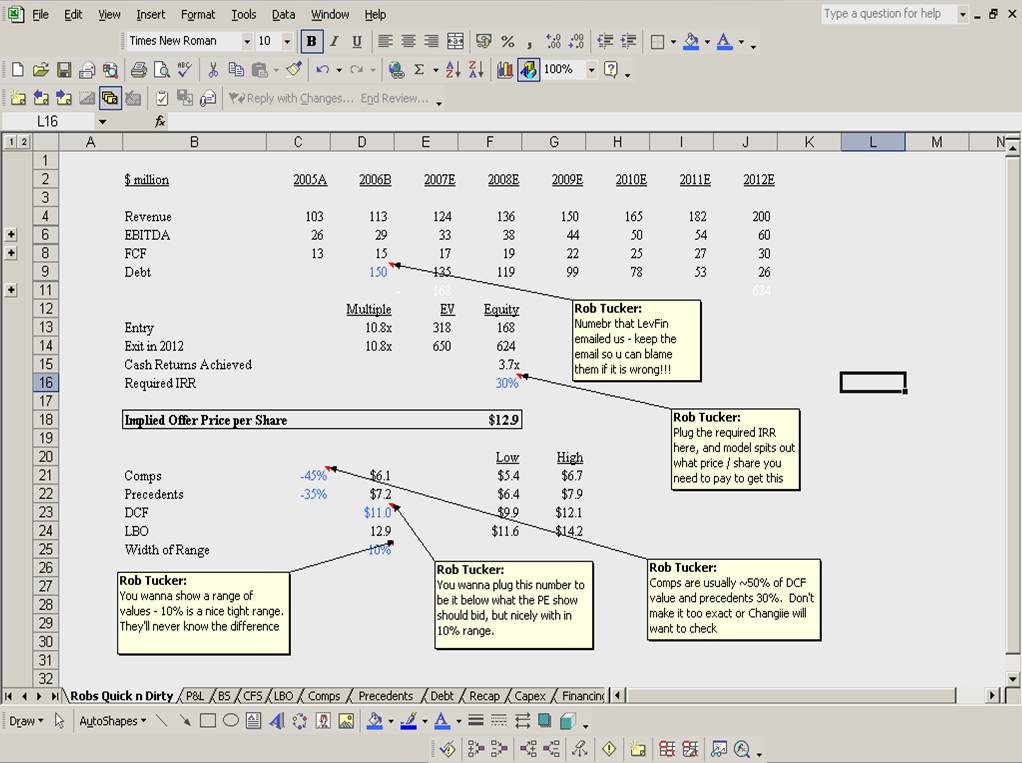The image size is (1022, 763).
Task: Copy the selection
Action: point(235,70)
